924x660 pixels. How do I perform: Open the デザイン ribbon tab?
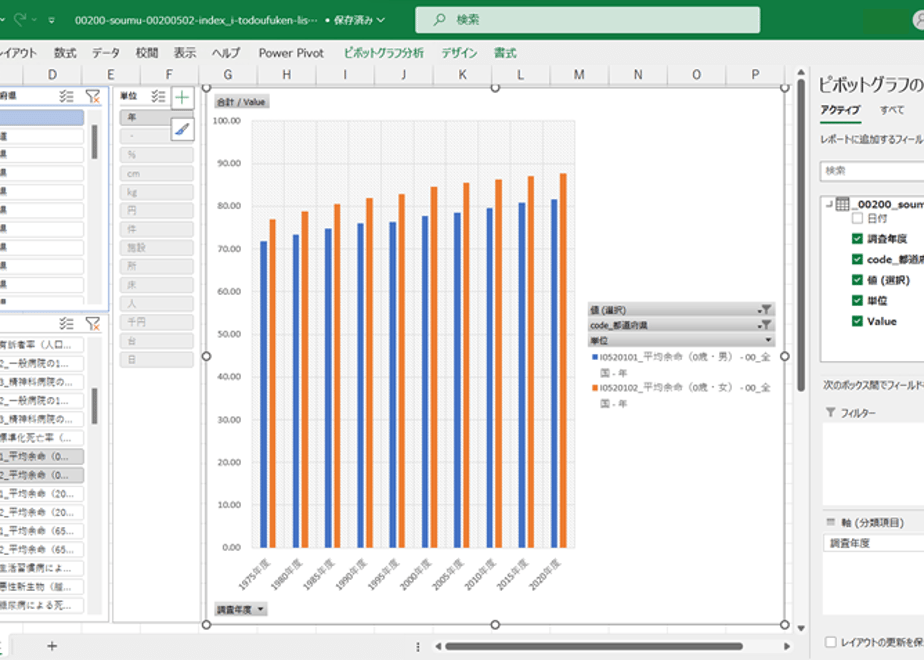tap(460, 53)
